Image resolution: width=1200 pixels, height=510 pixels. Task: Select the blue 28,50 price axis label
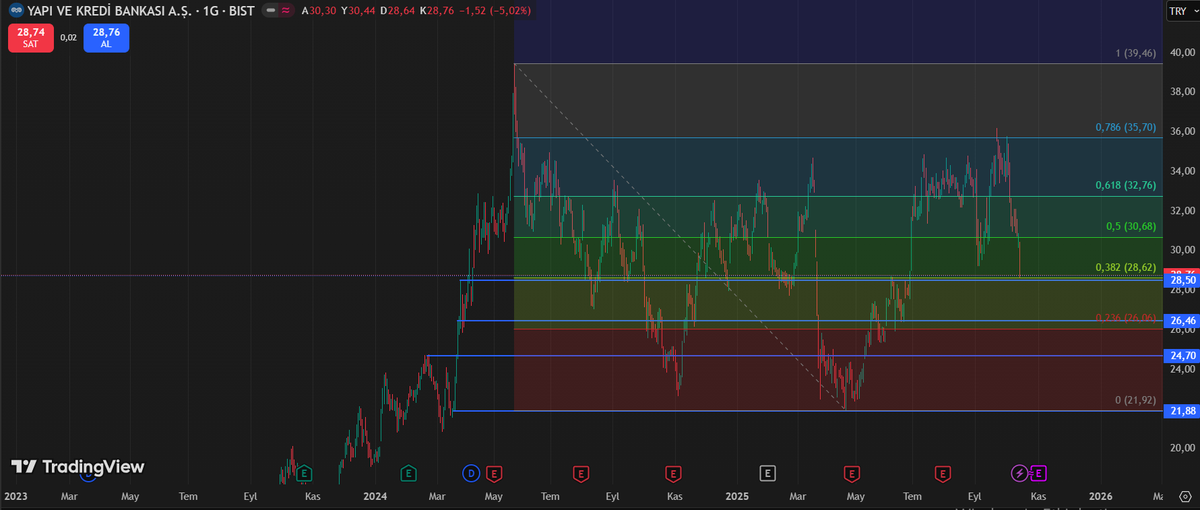[1181, 281]
